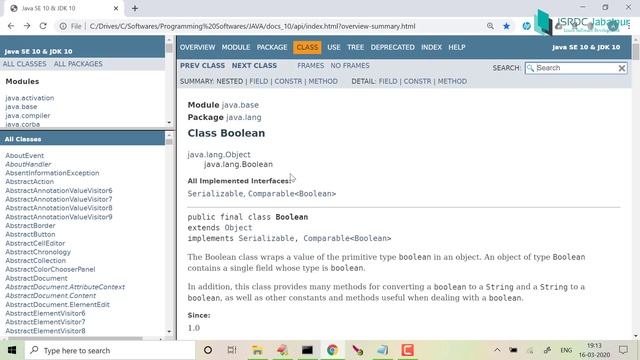Screen dimensions: 640x360
Task: Open the java.base module link in content
Action: [240, 105]
